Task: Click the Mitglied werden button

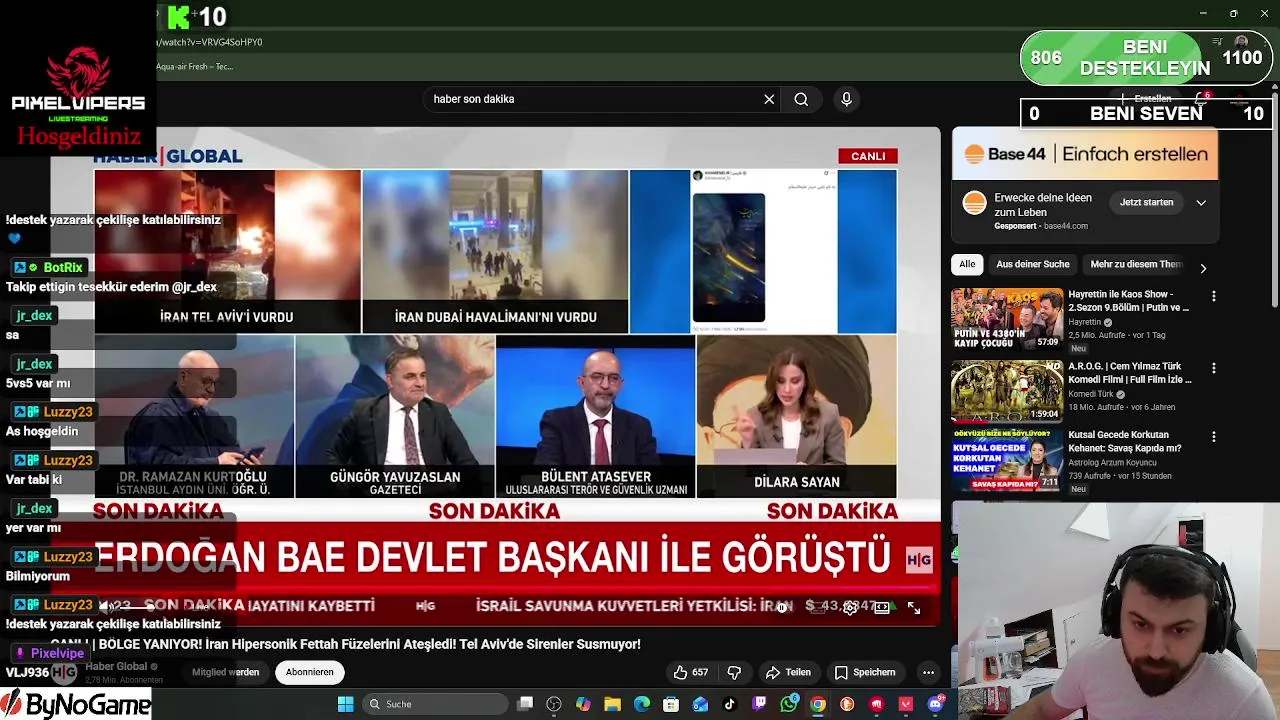Action: click(226, 672)
